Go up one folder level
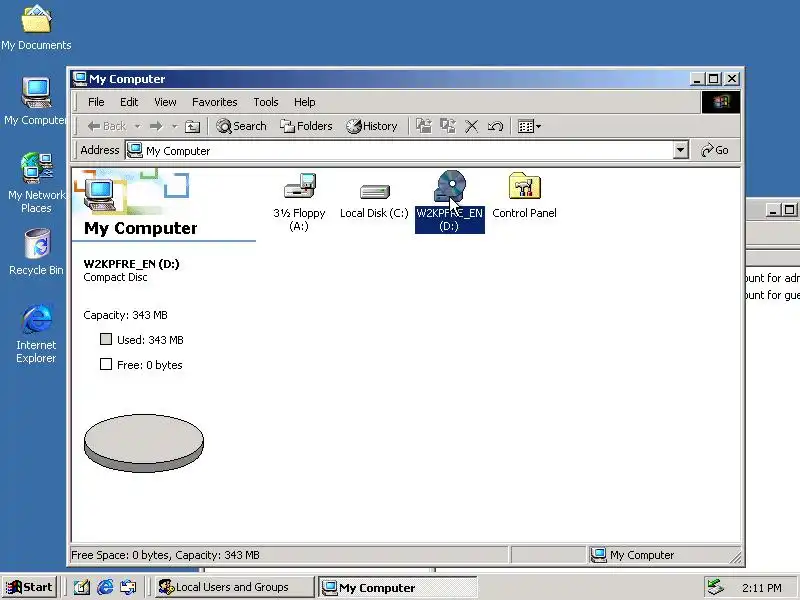 192,126
